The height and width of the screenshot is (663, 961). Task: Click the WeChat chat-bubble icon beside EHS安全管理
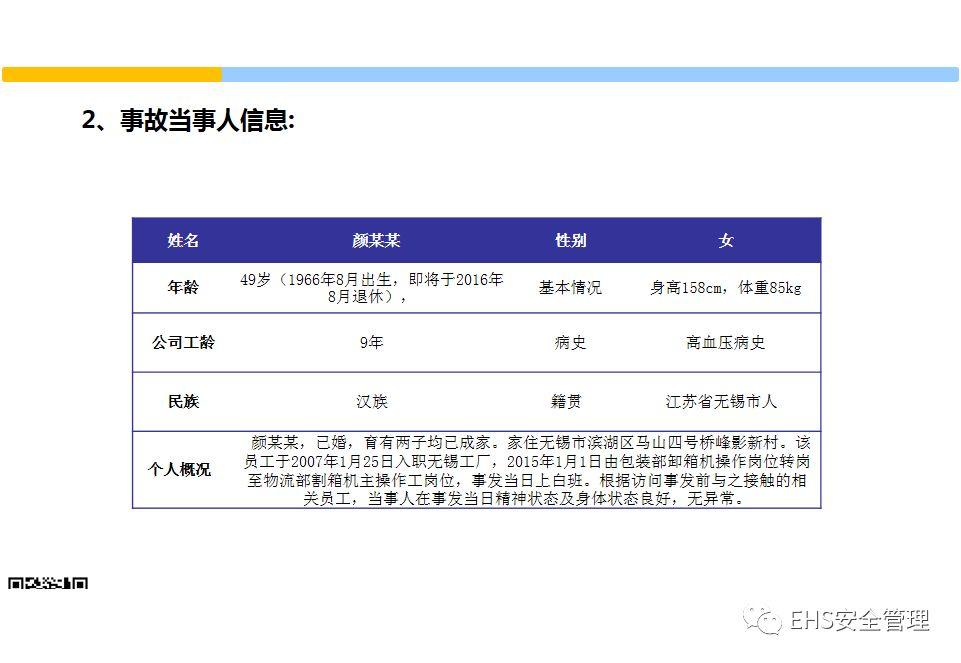coord(765,620)
